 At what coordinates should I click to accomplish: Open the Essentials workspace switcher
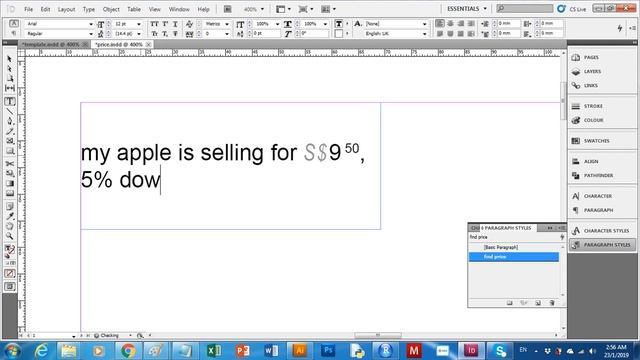467,9
